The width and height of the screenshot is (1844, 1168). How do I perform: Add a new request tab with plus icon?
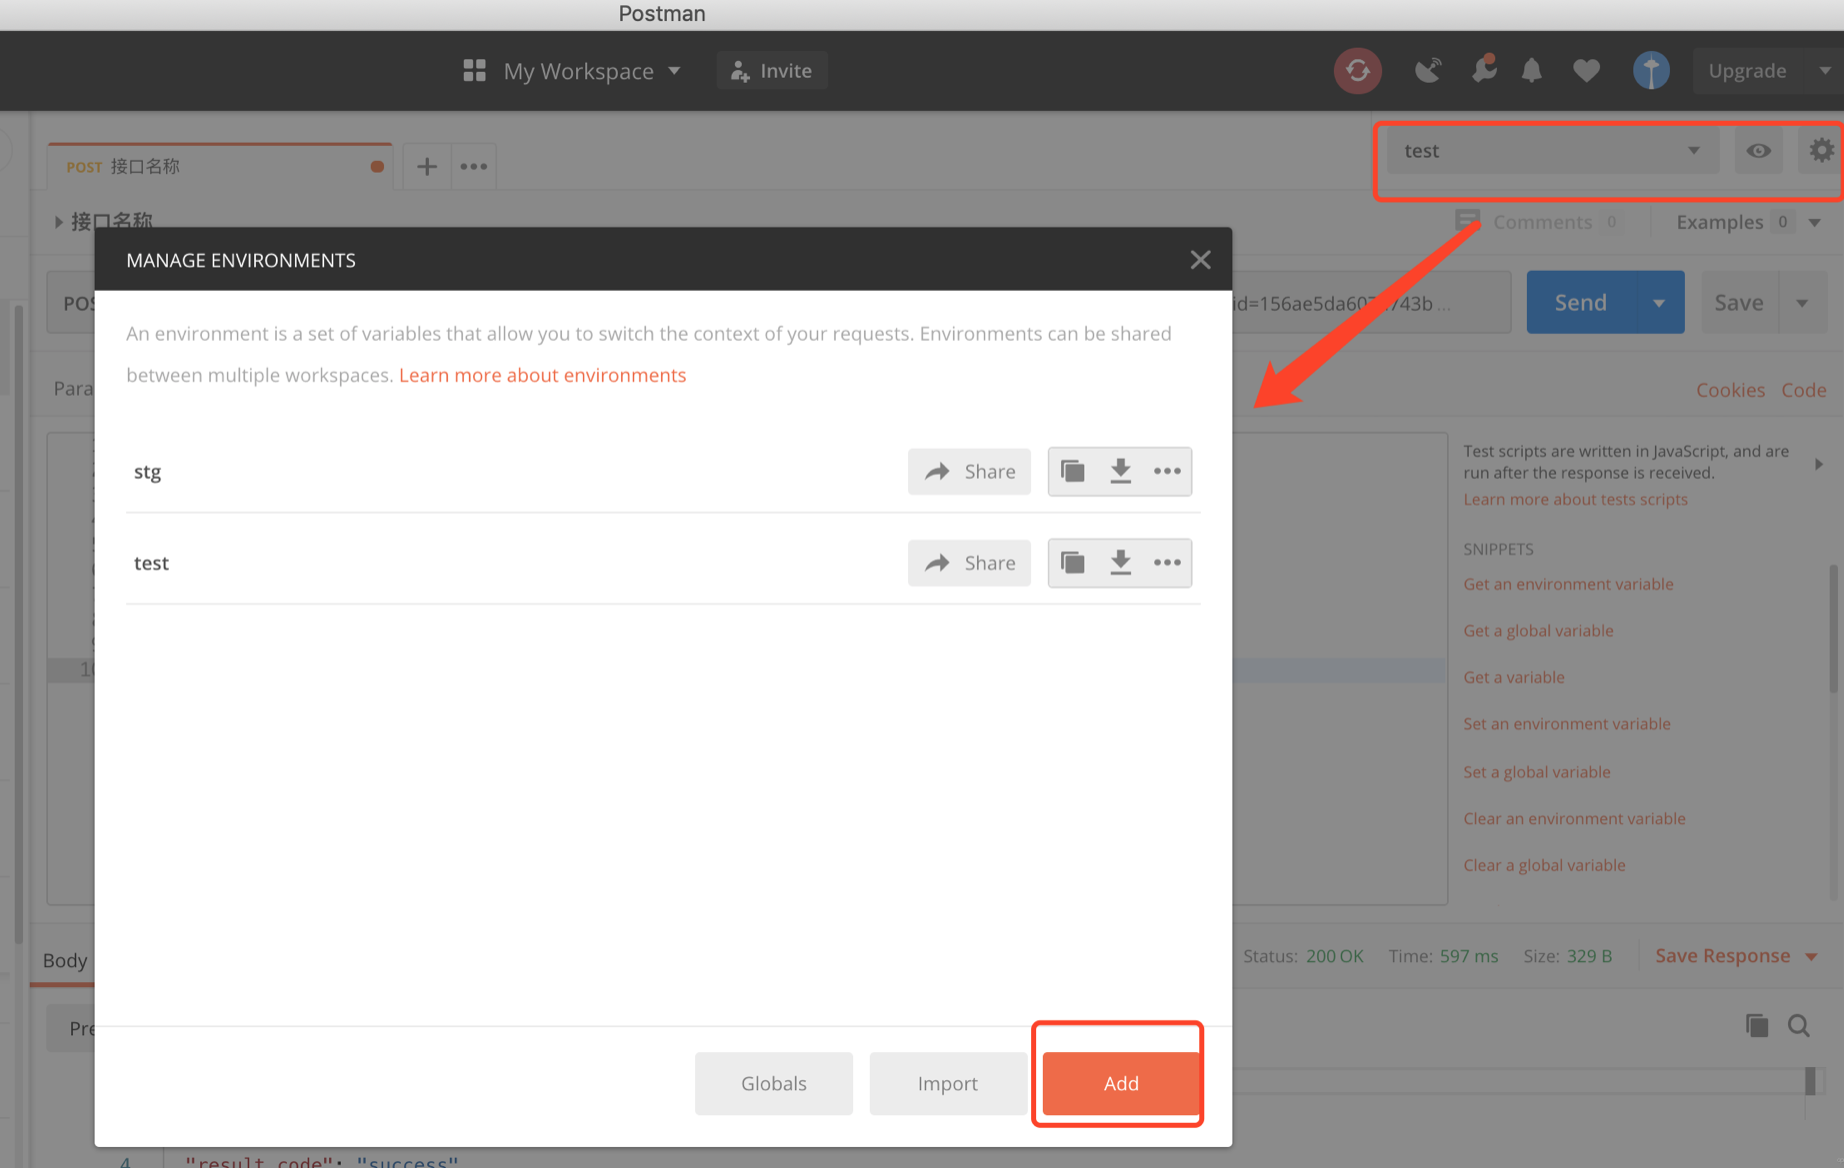[426, 166]
